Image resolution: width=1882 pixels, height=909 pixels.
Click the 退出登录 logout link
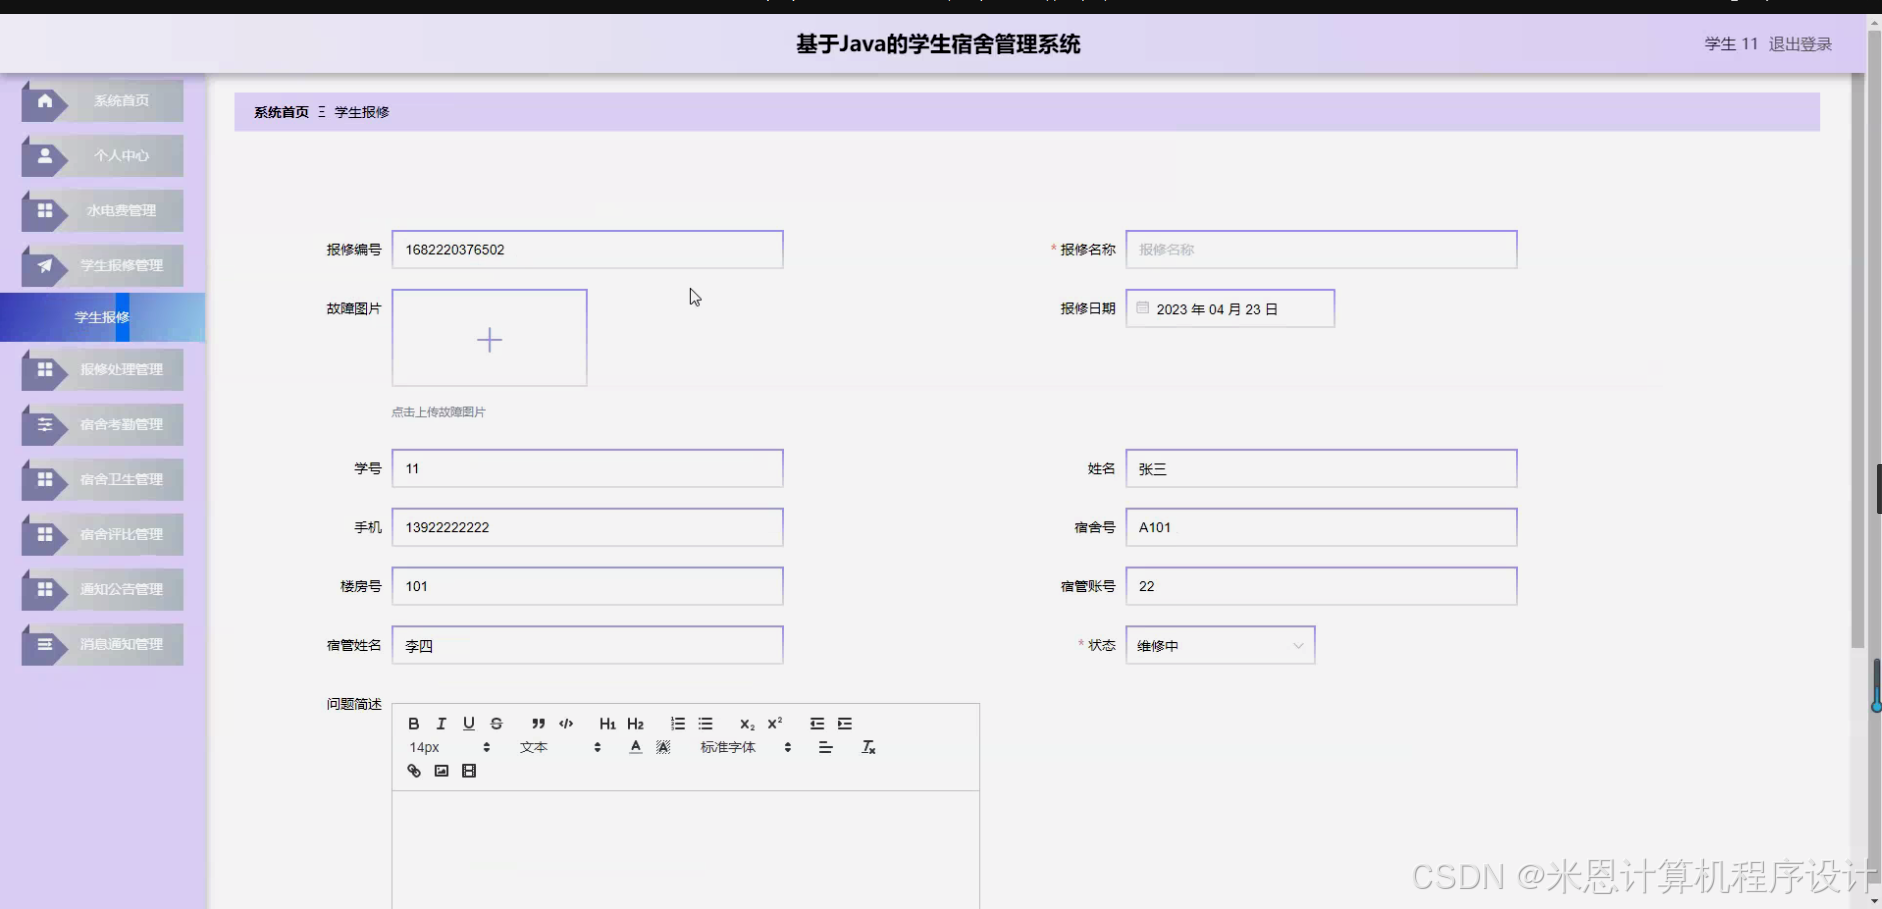click(x=1800, y=43)
